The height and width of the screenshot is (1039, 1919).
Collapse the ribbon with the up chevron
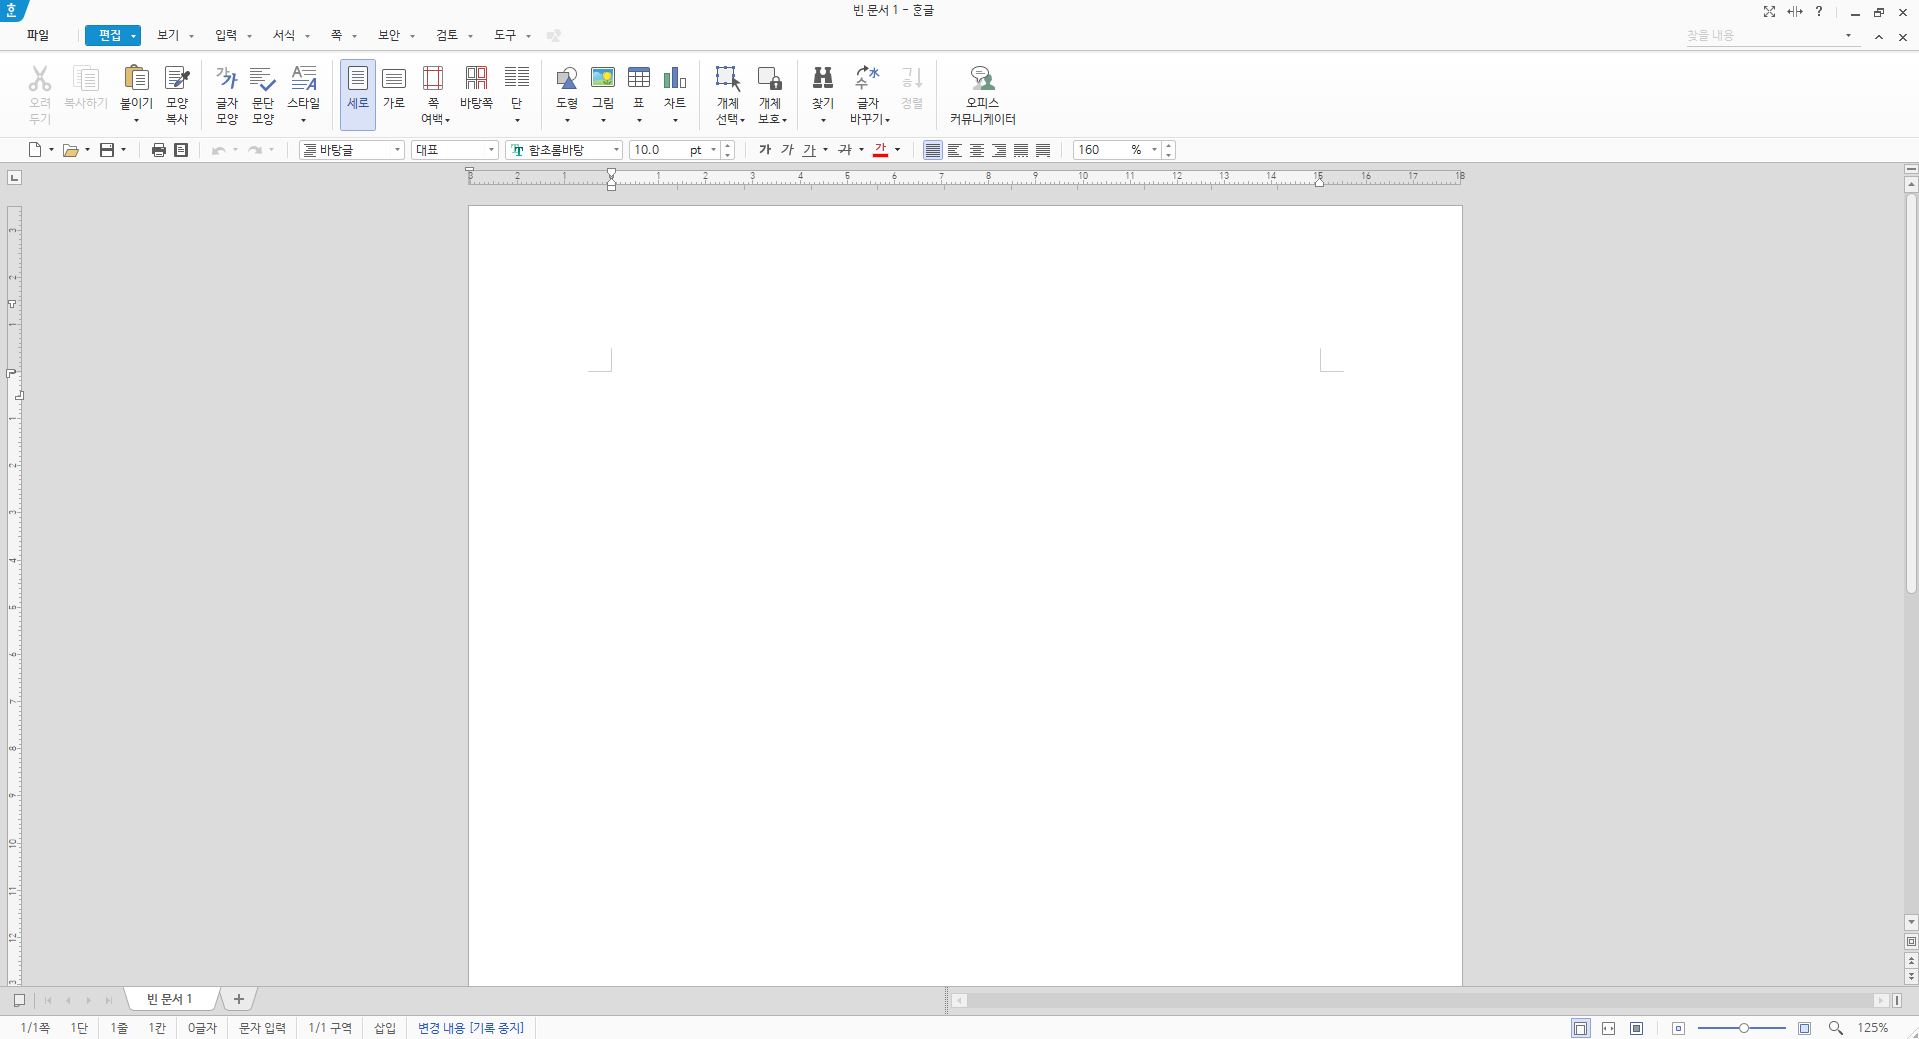1879,37
